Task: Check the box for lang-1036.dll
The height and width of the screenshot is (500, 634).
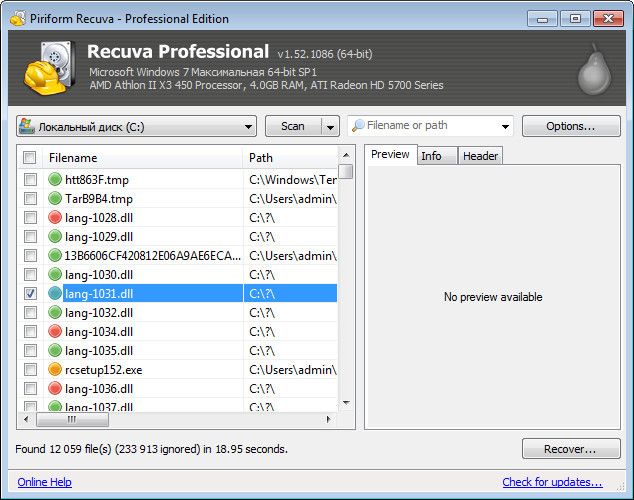Action: click(x=30, y=388)
